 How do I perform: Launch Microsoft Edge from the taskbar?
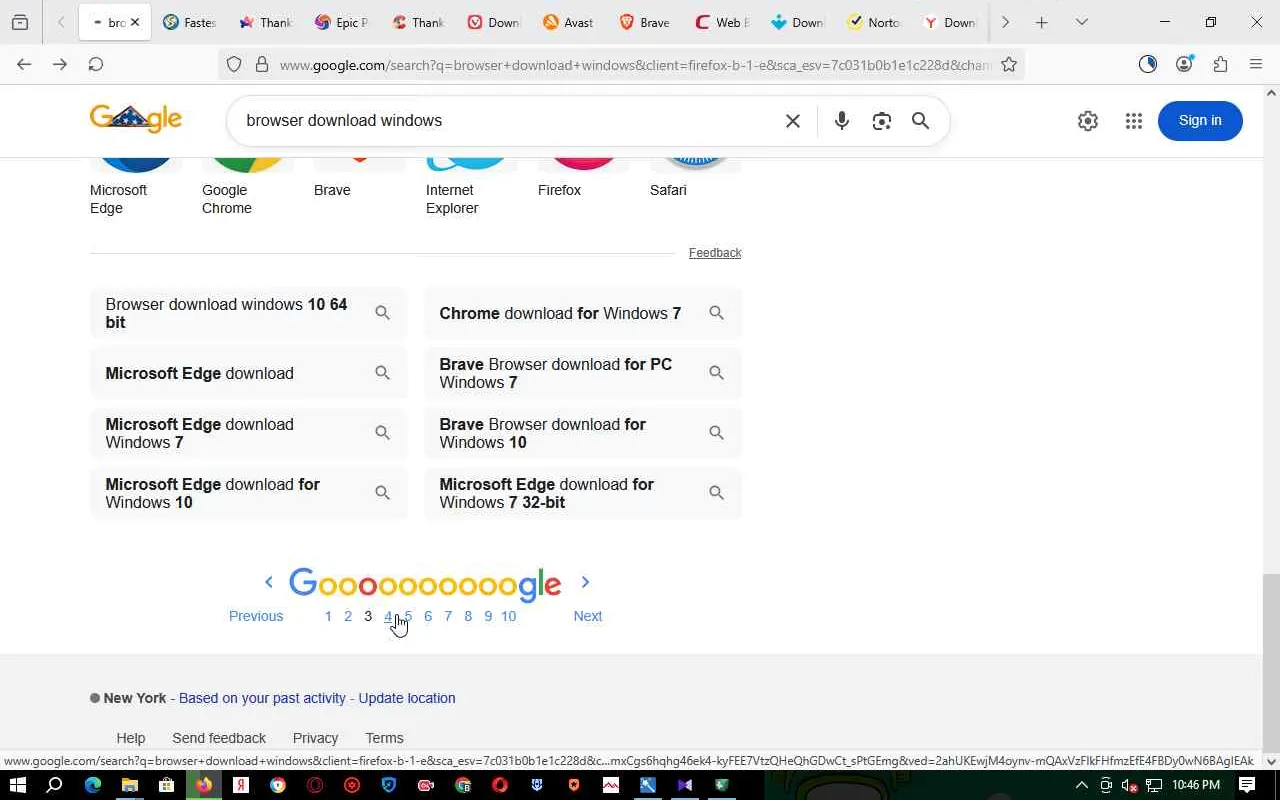[x=93, y=785]
